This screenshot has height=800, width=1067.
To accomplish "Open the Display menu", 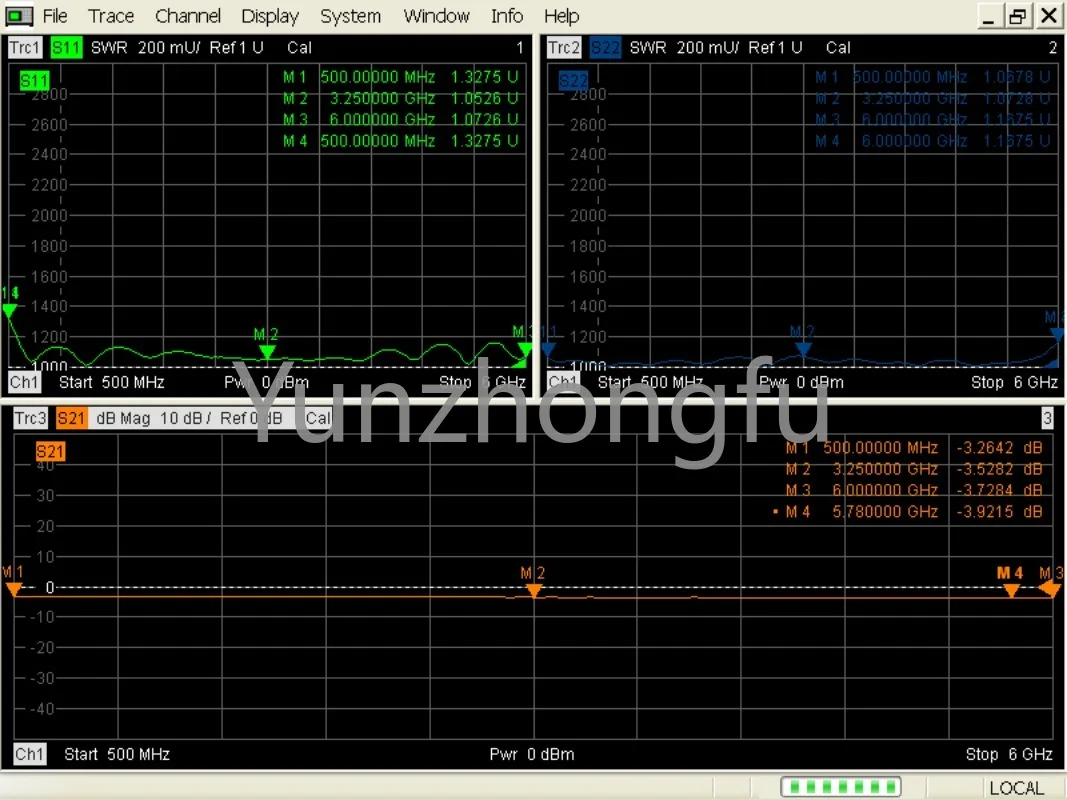I will pos(269,16).
